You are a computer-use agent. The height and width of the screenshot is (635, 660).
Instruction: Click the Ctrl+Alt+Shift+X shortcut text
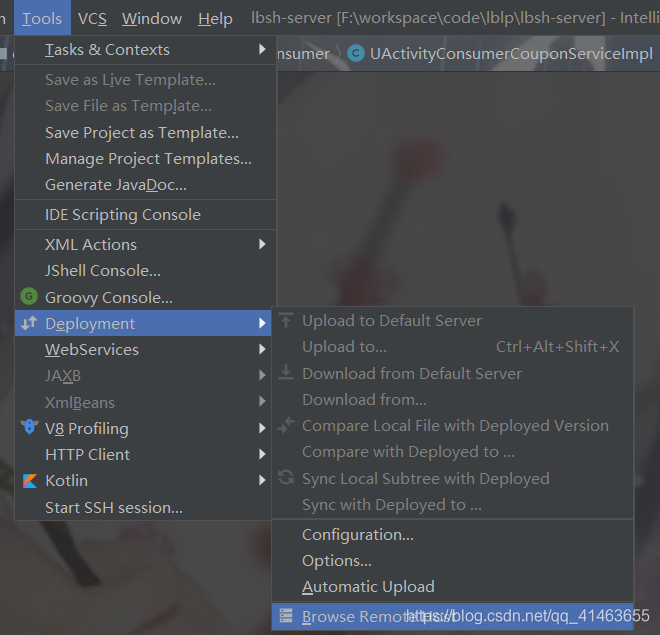pyautogui.click(x=557, y=347)
